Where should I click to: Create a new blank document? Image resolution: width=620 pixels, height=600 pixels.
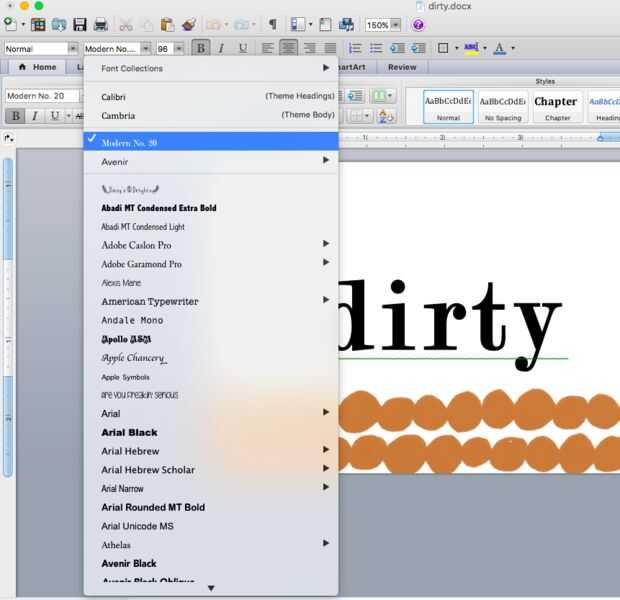[x=10, y=25]
